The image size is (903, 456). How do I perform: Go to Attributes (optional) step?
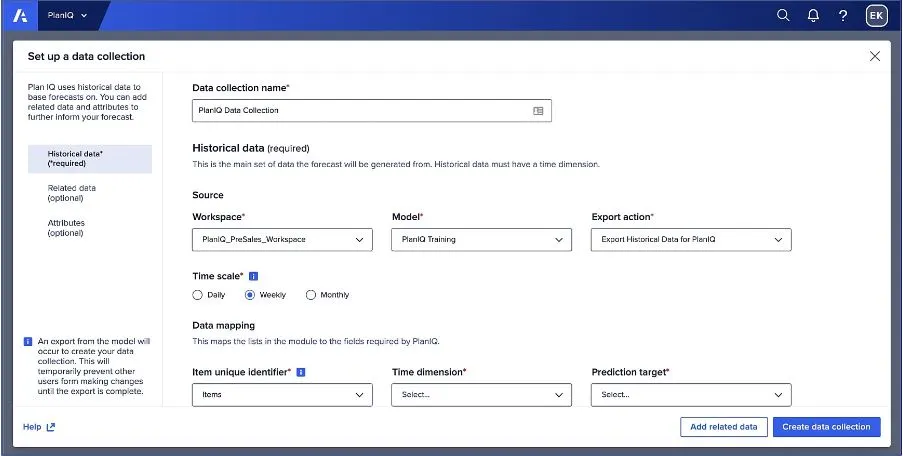66,228
